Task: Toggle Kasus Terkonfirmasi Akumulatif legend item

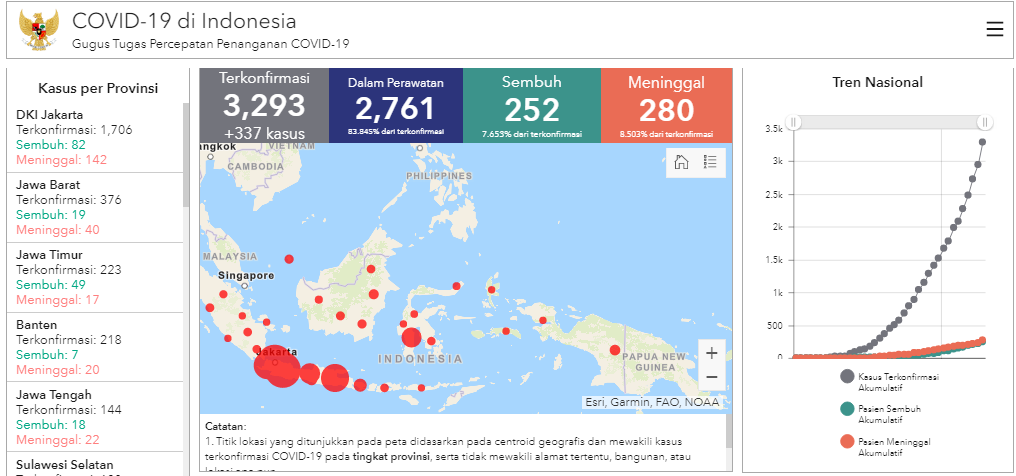Action: (890, 380)
